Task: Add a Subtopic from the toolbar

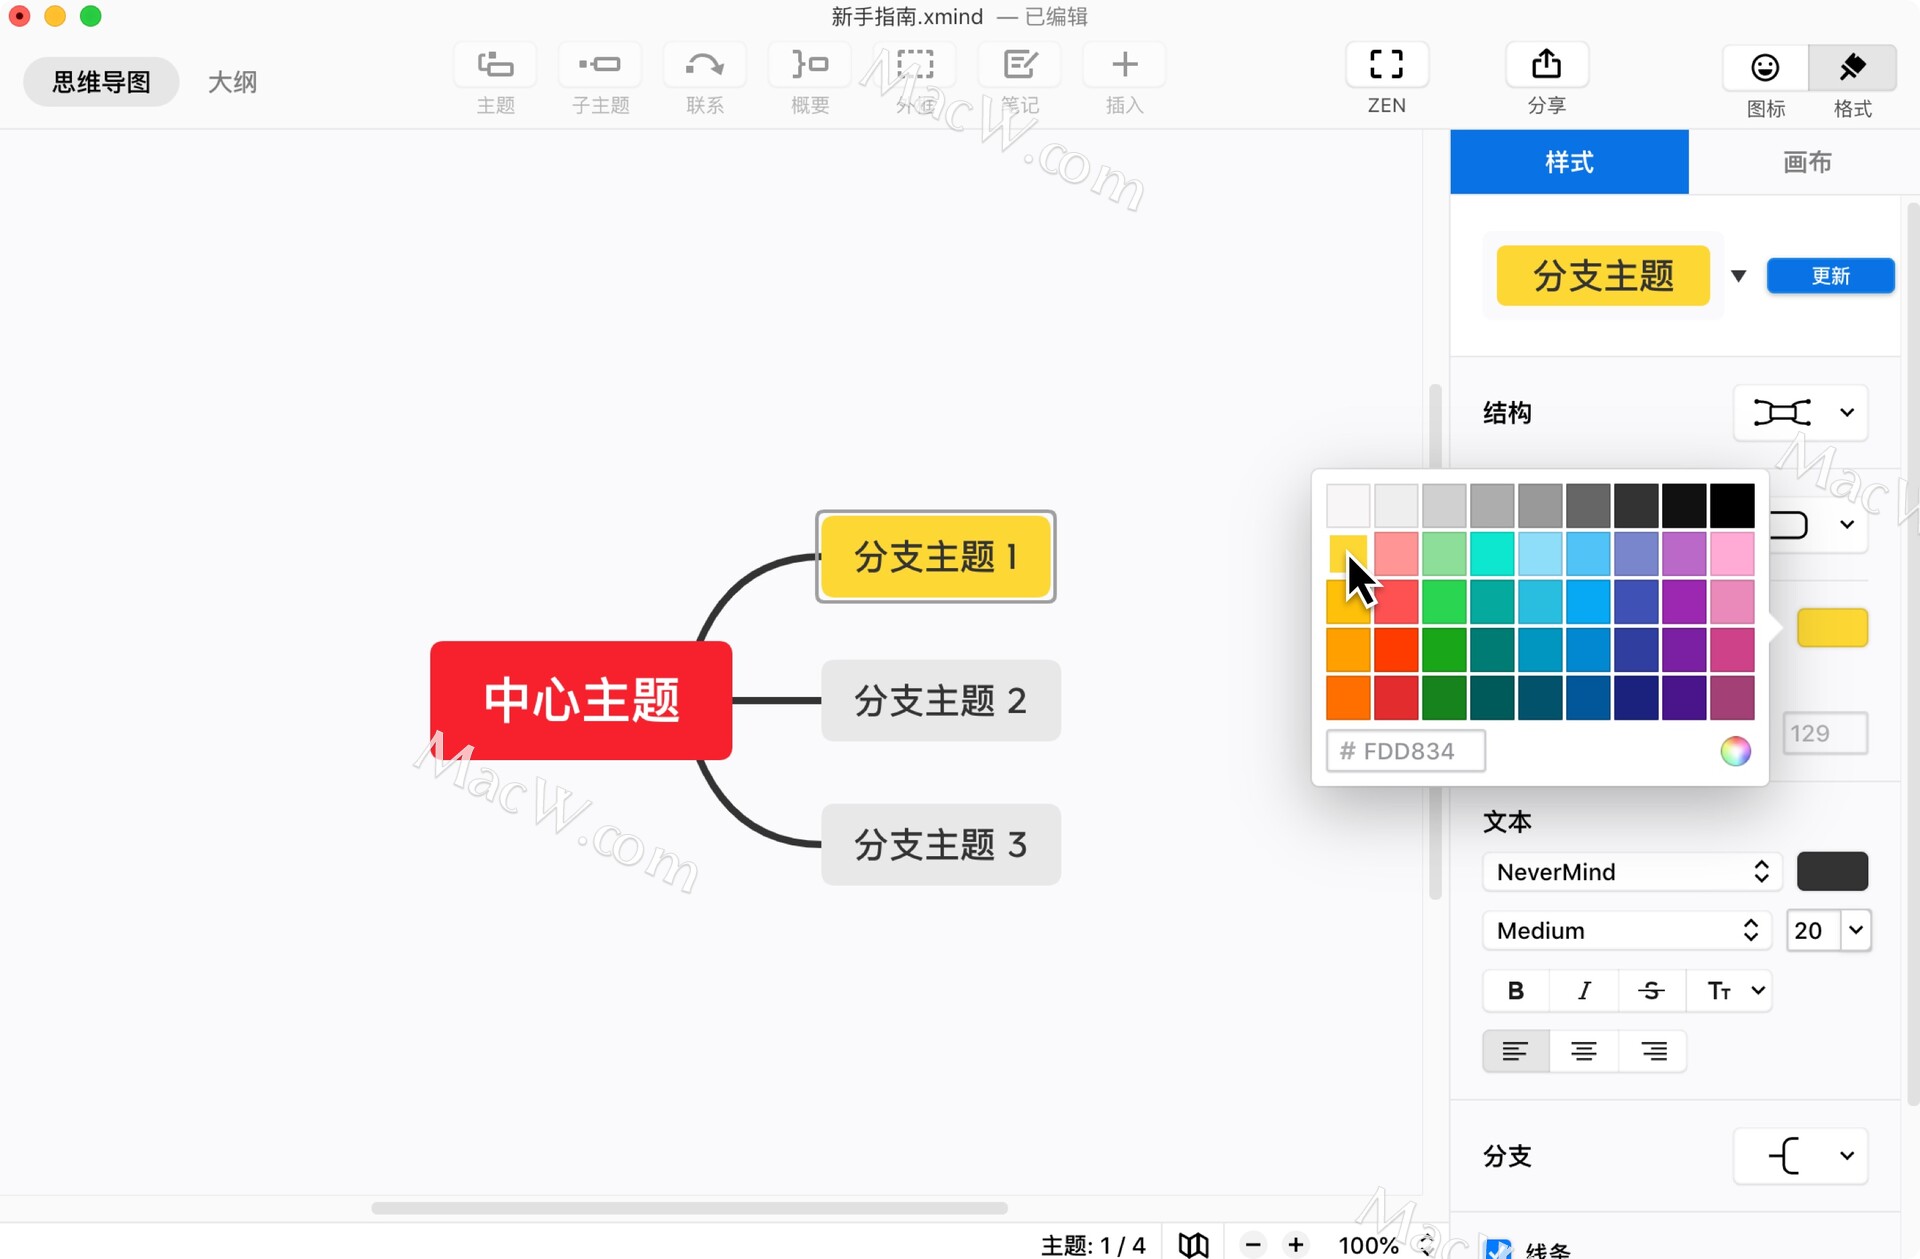Action: (x=600, y=65)
